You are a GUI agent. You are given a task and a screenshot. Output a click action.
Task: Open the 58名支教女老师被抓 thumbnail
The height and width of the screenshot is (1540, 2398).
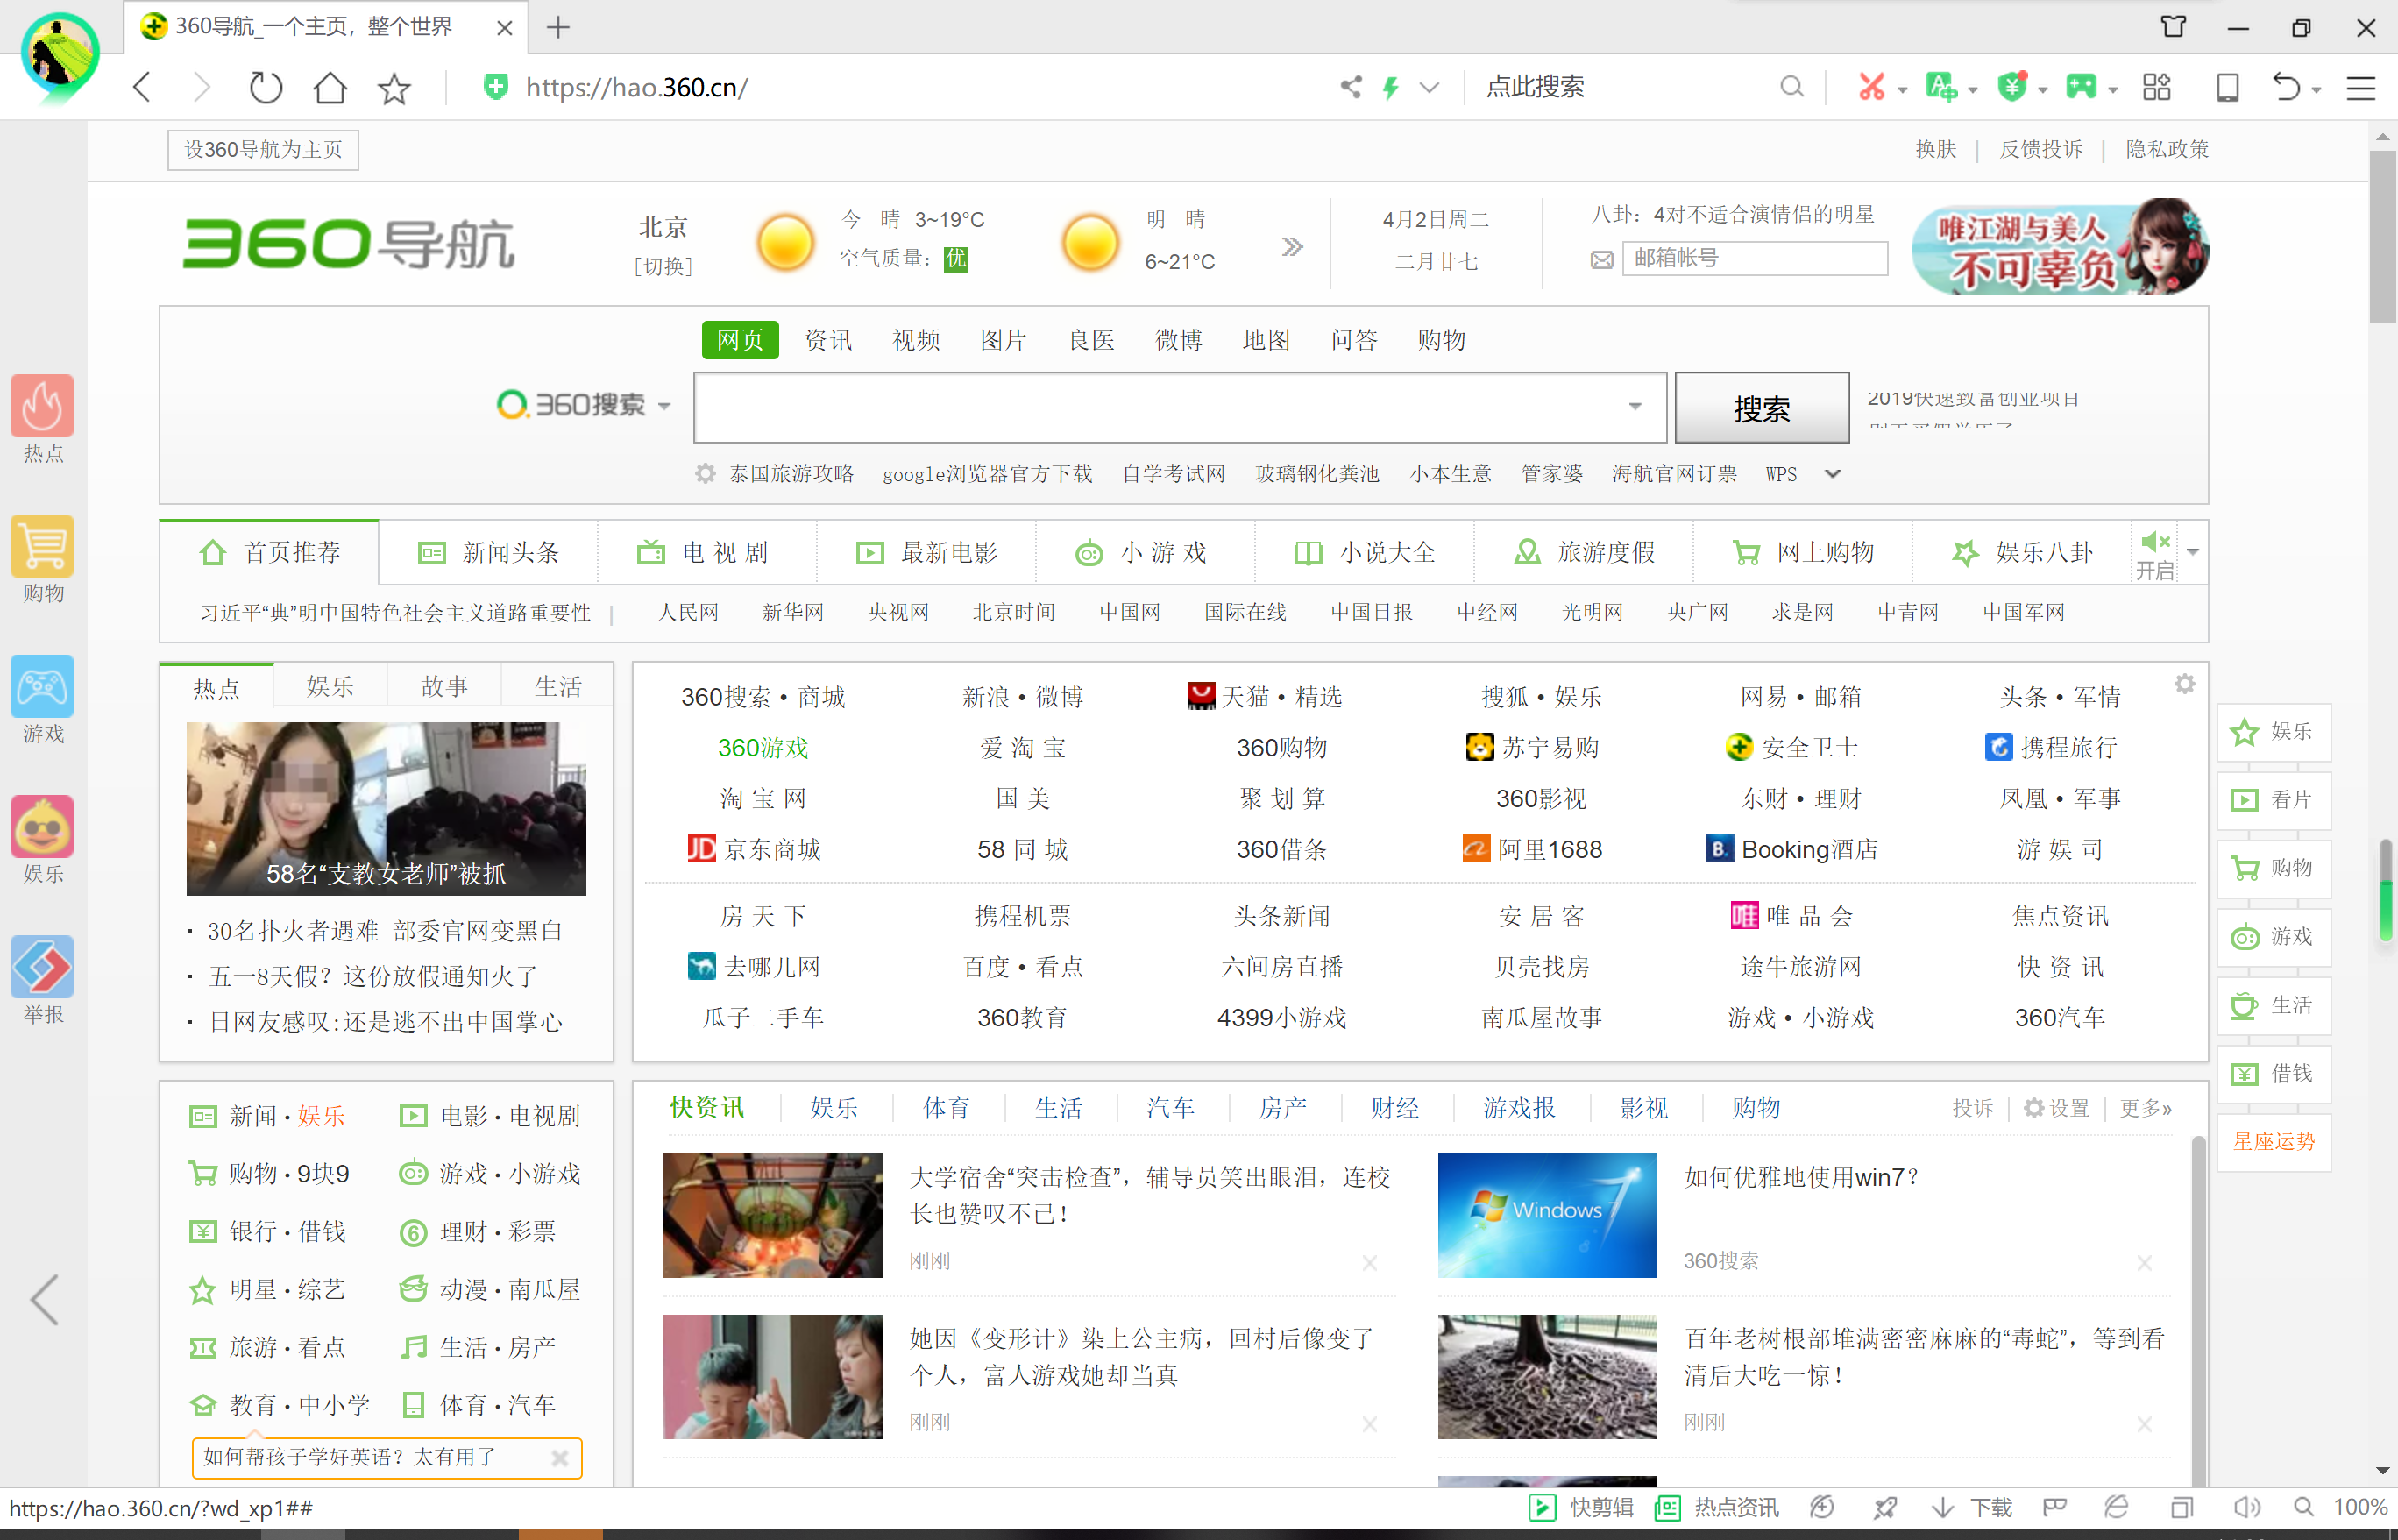[386, 808]
